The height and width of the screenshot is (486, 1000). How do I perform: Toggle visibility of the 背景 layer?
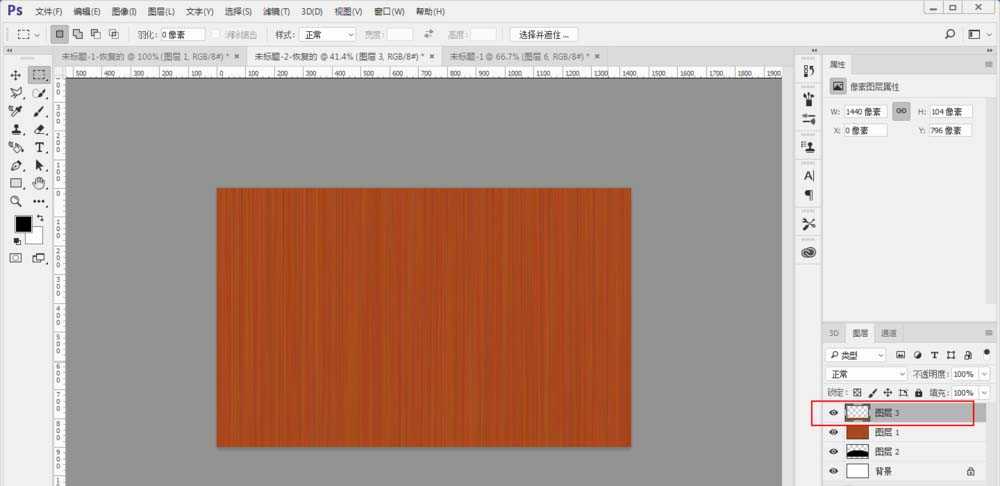834,470
